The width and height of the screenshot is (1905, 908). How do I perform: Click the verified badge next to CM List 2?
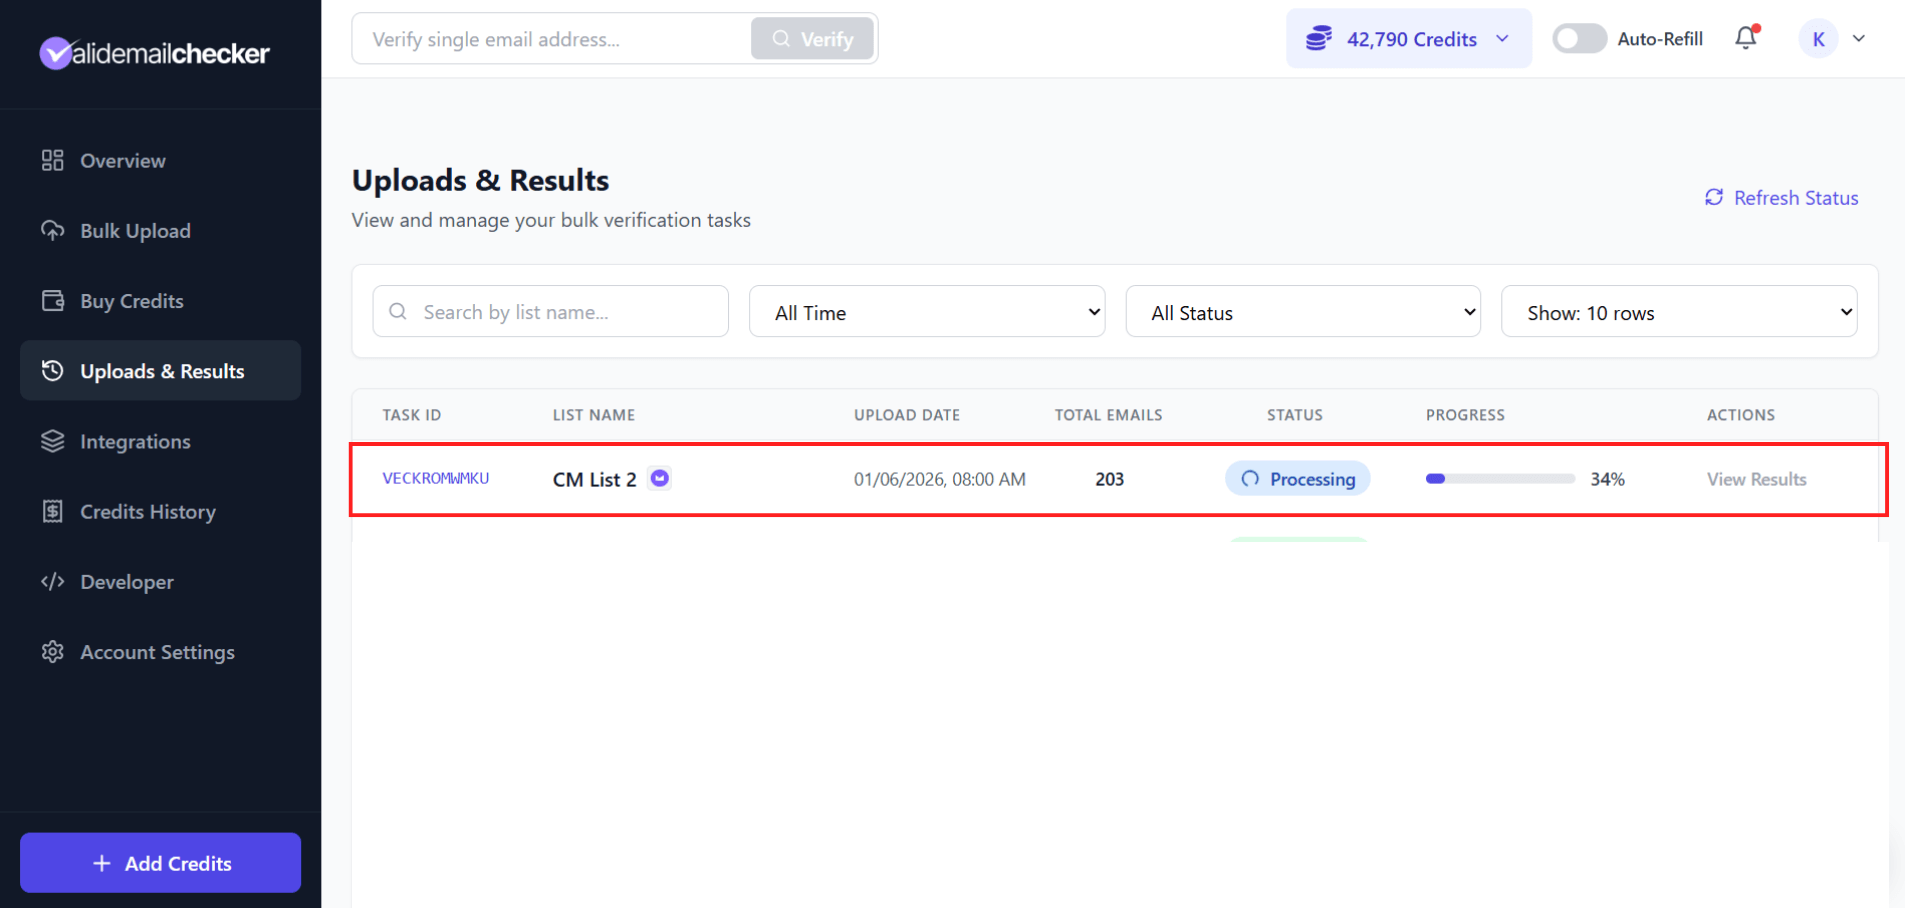tap(659, 478)
